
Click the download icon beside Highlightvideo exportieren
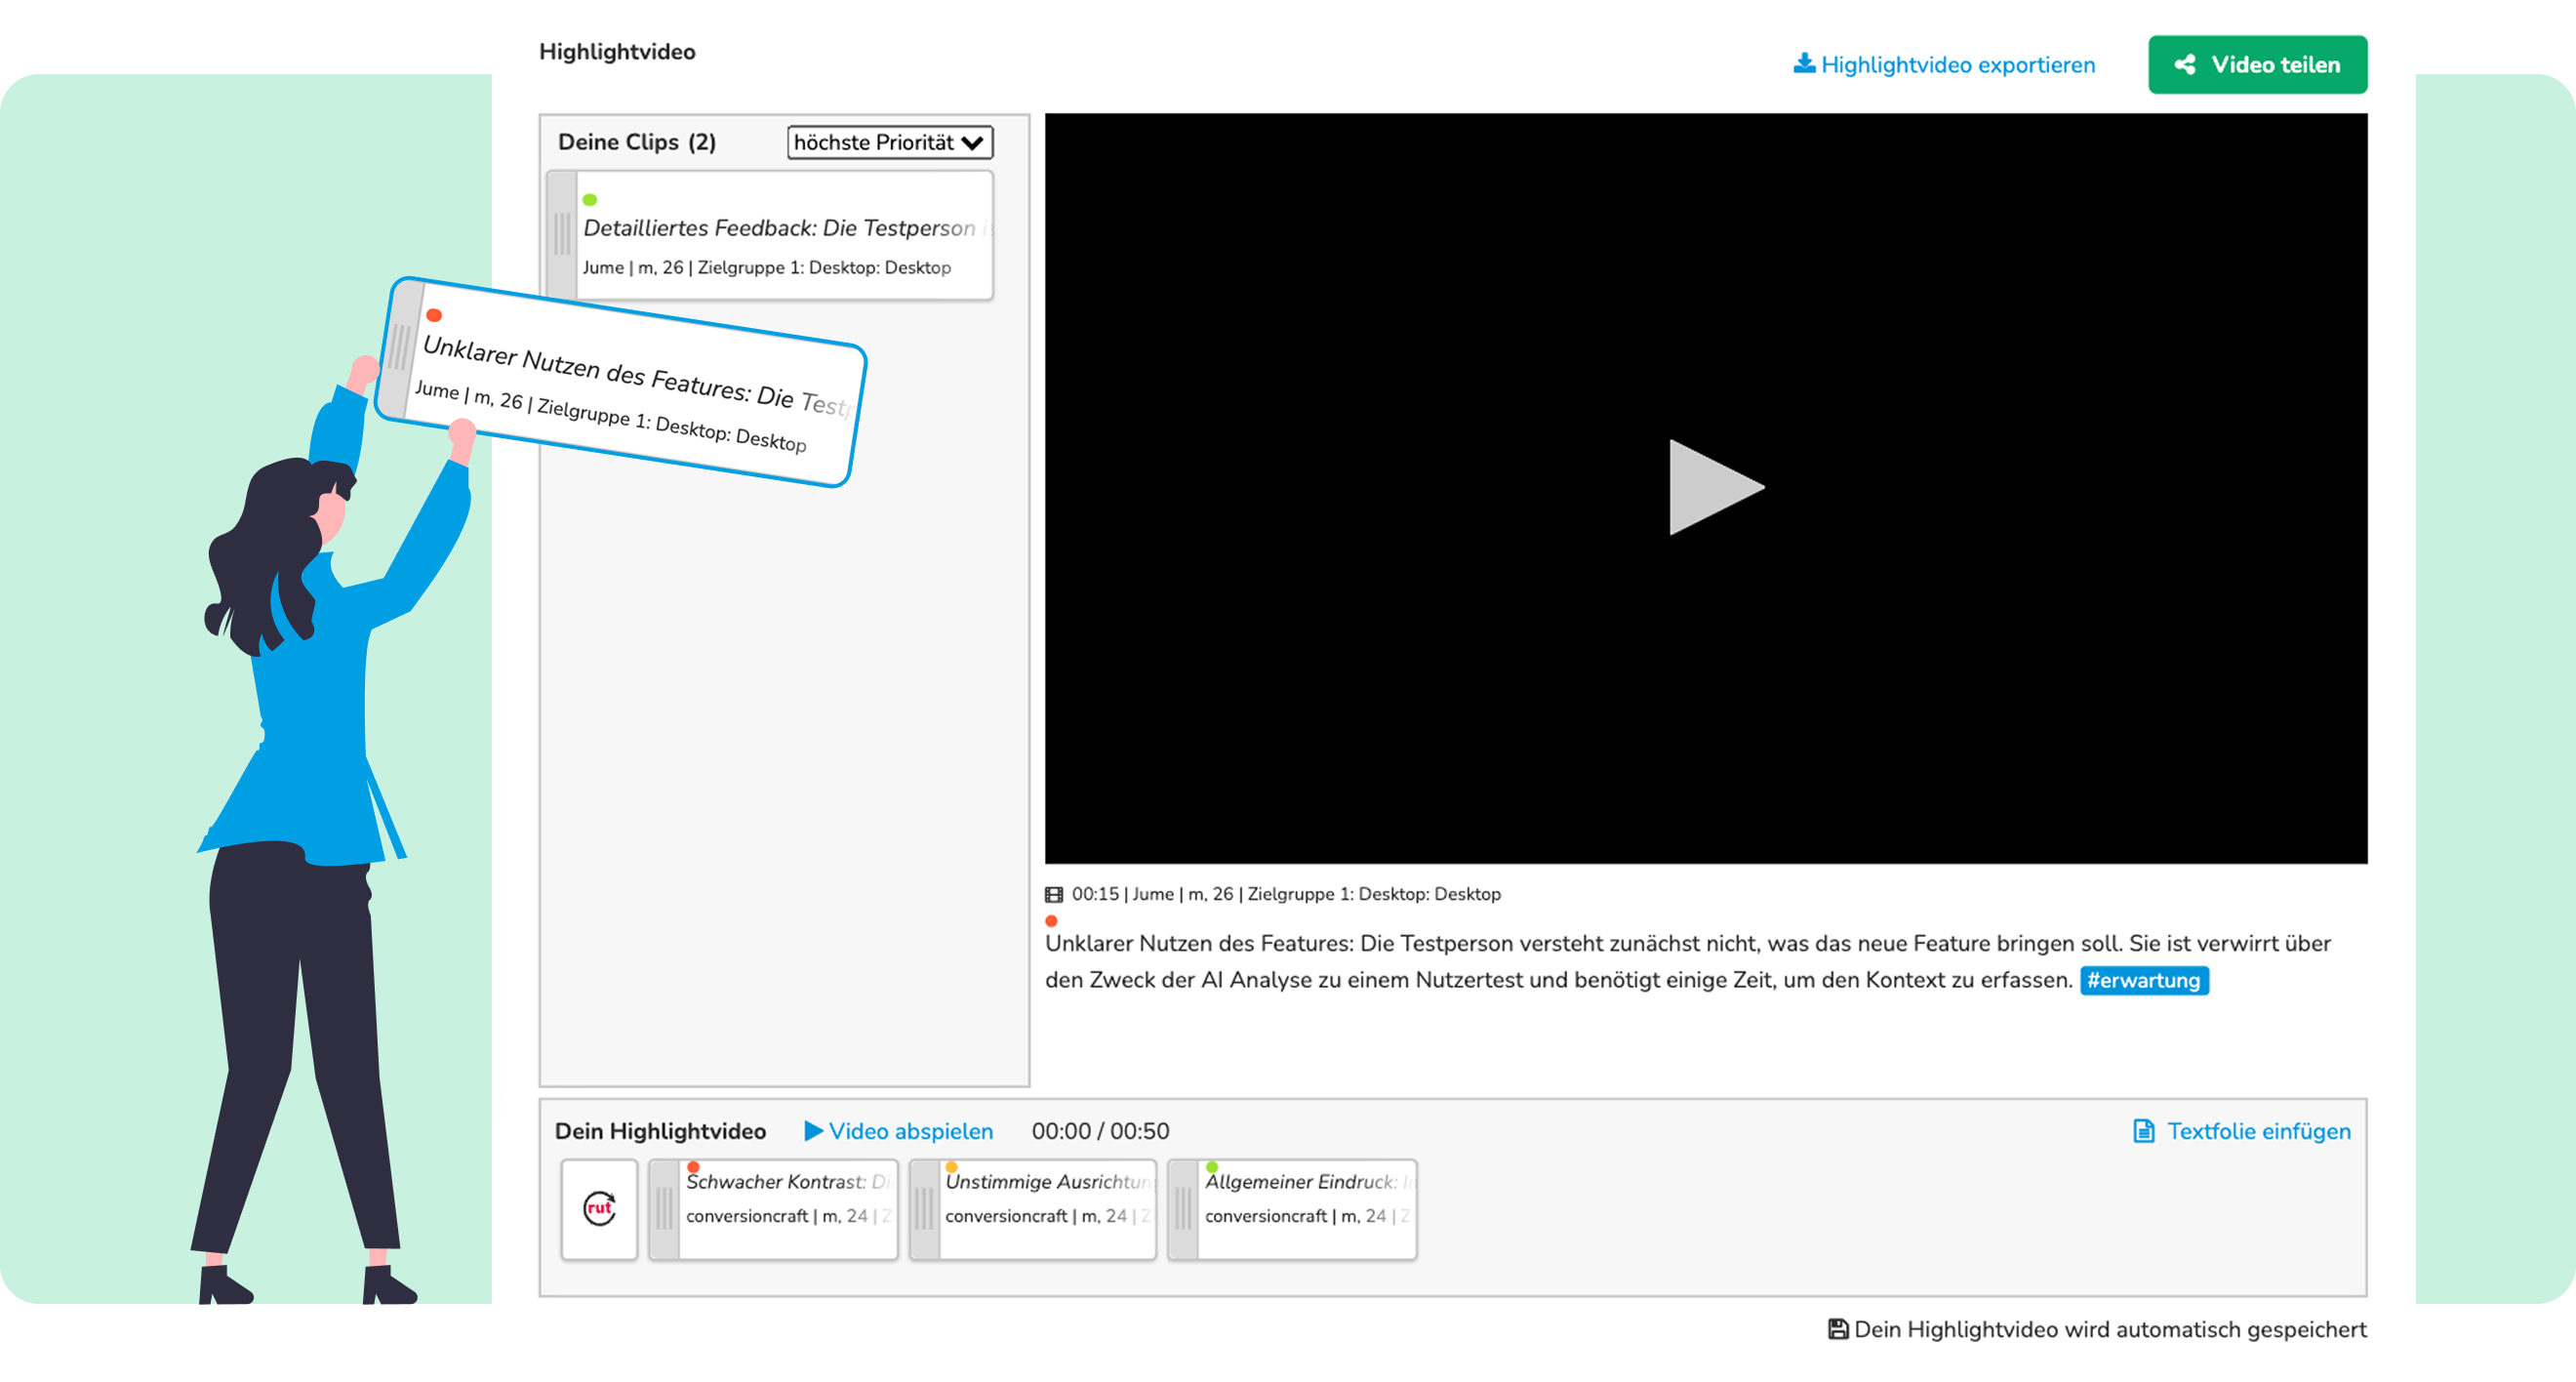tap(1803, 64)
